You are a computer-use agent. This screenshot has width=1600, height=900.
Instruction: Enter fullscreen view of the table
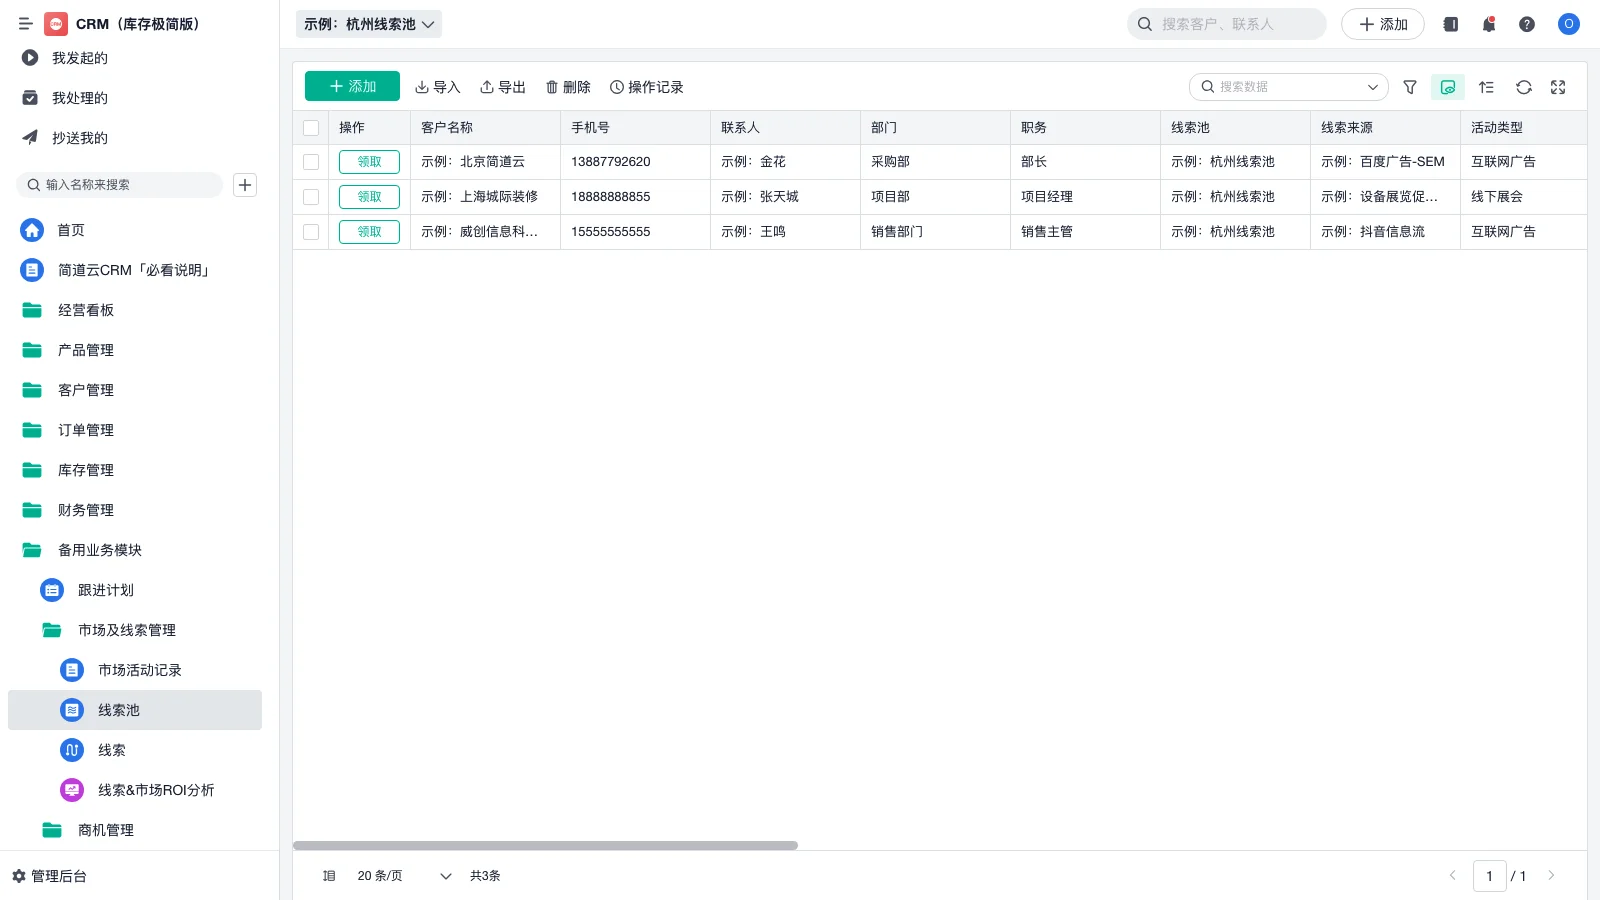pyautogui.click(x=1558, y=87)
